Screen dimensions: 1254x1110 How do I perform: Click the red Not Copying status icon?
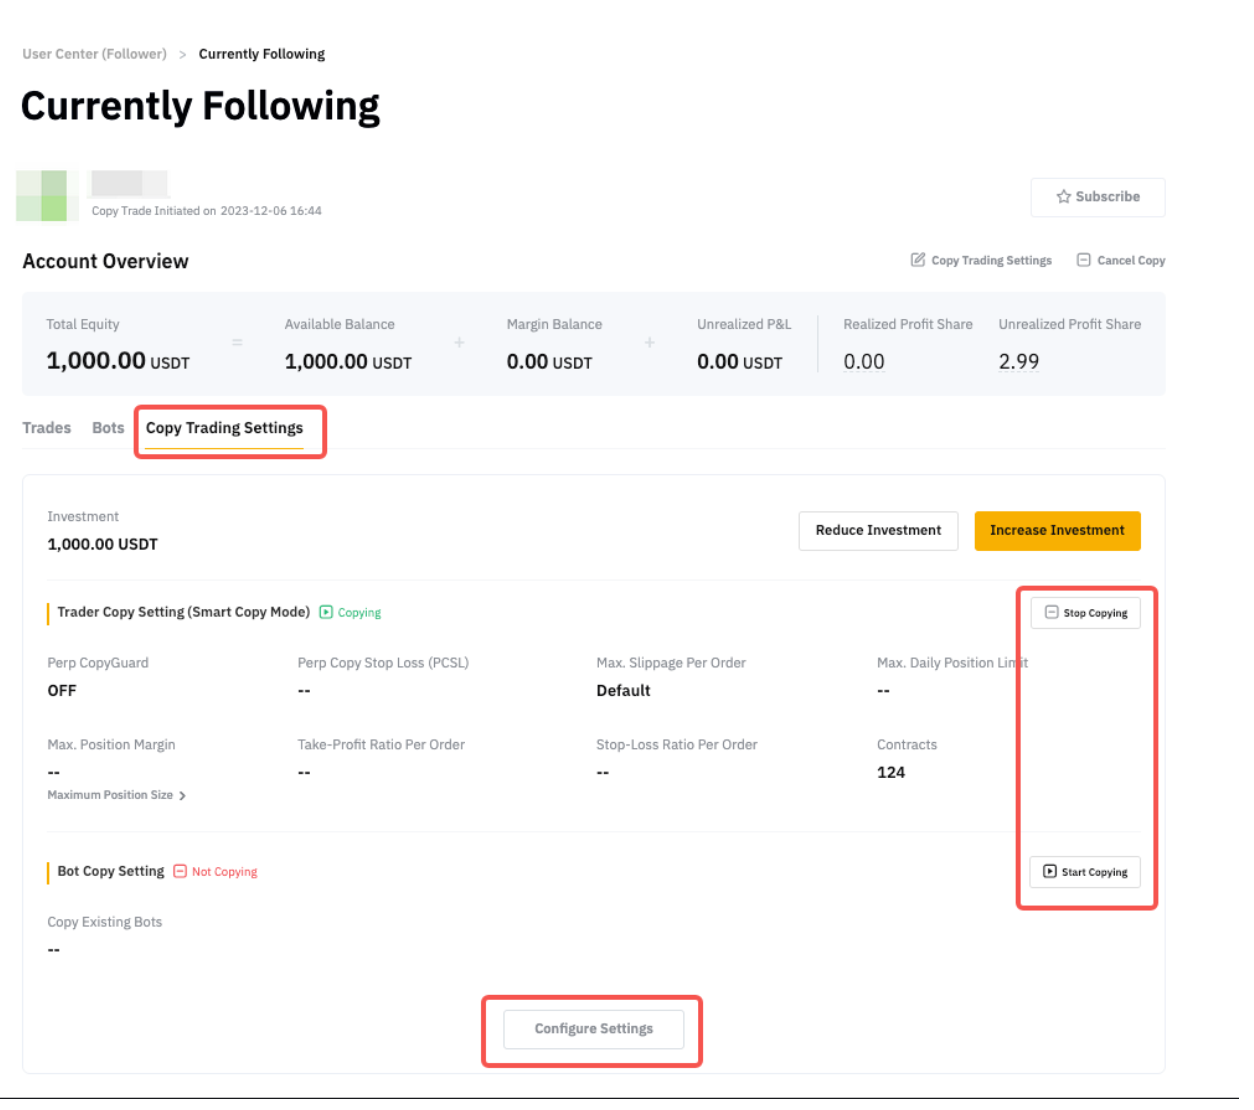coord(180,871)
